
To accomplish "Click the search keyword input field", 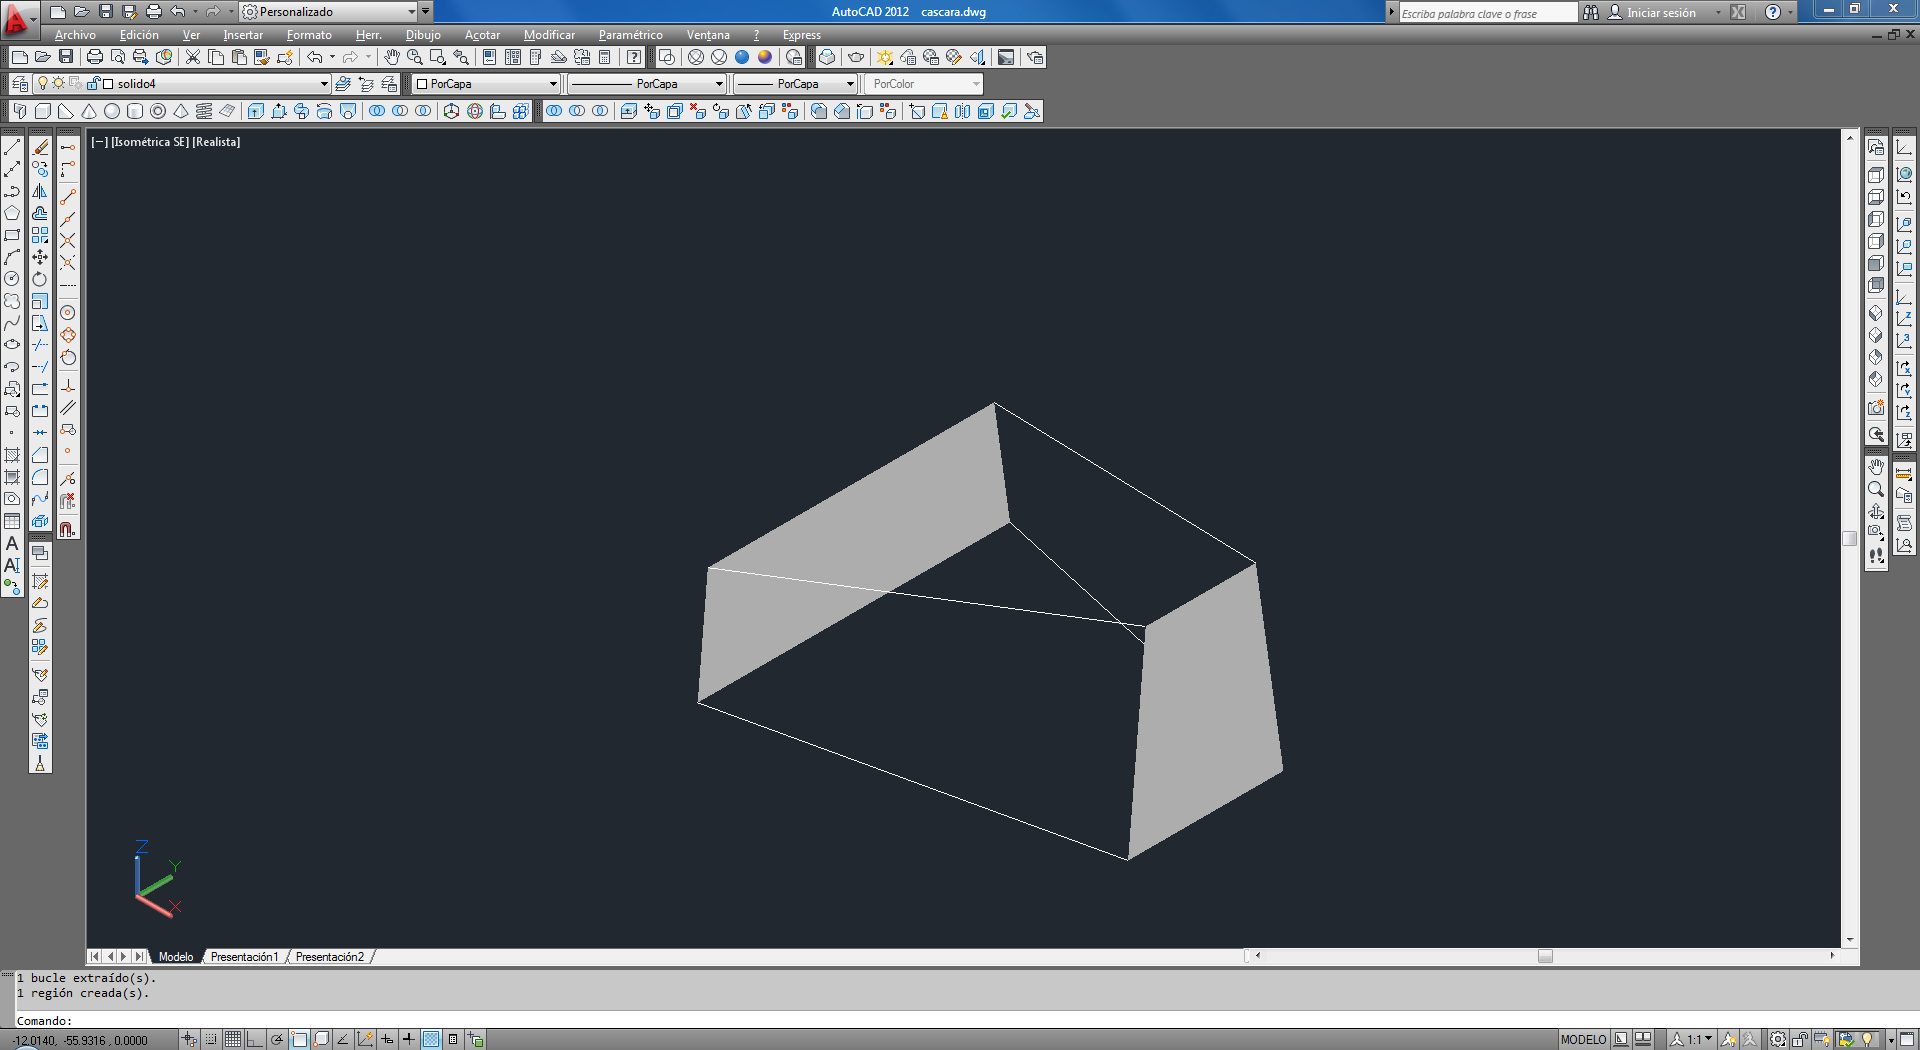I will point(1487,13).
